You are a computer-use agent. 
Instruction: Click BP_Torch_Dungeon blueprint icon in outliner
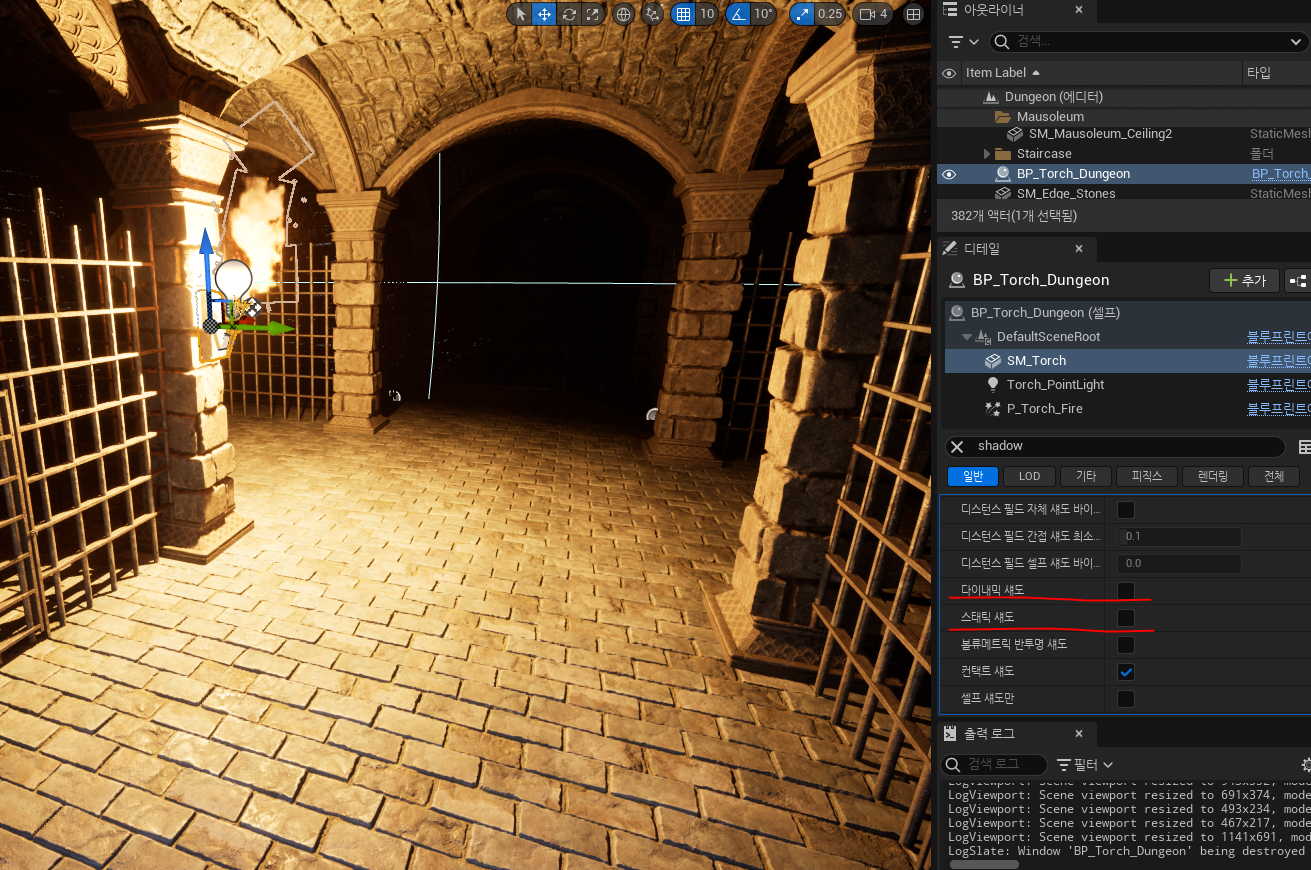[x=1003, y=174]
